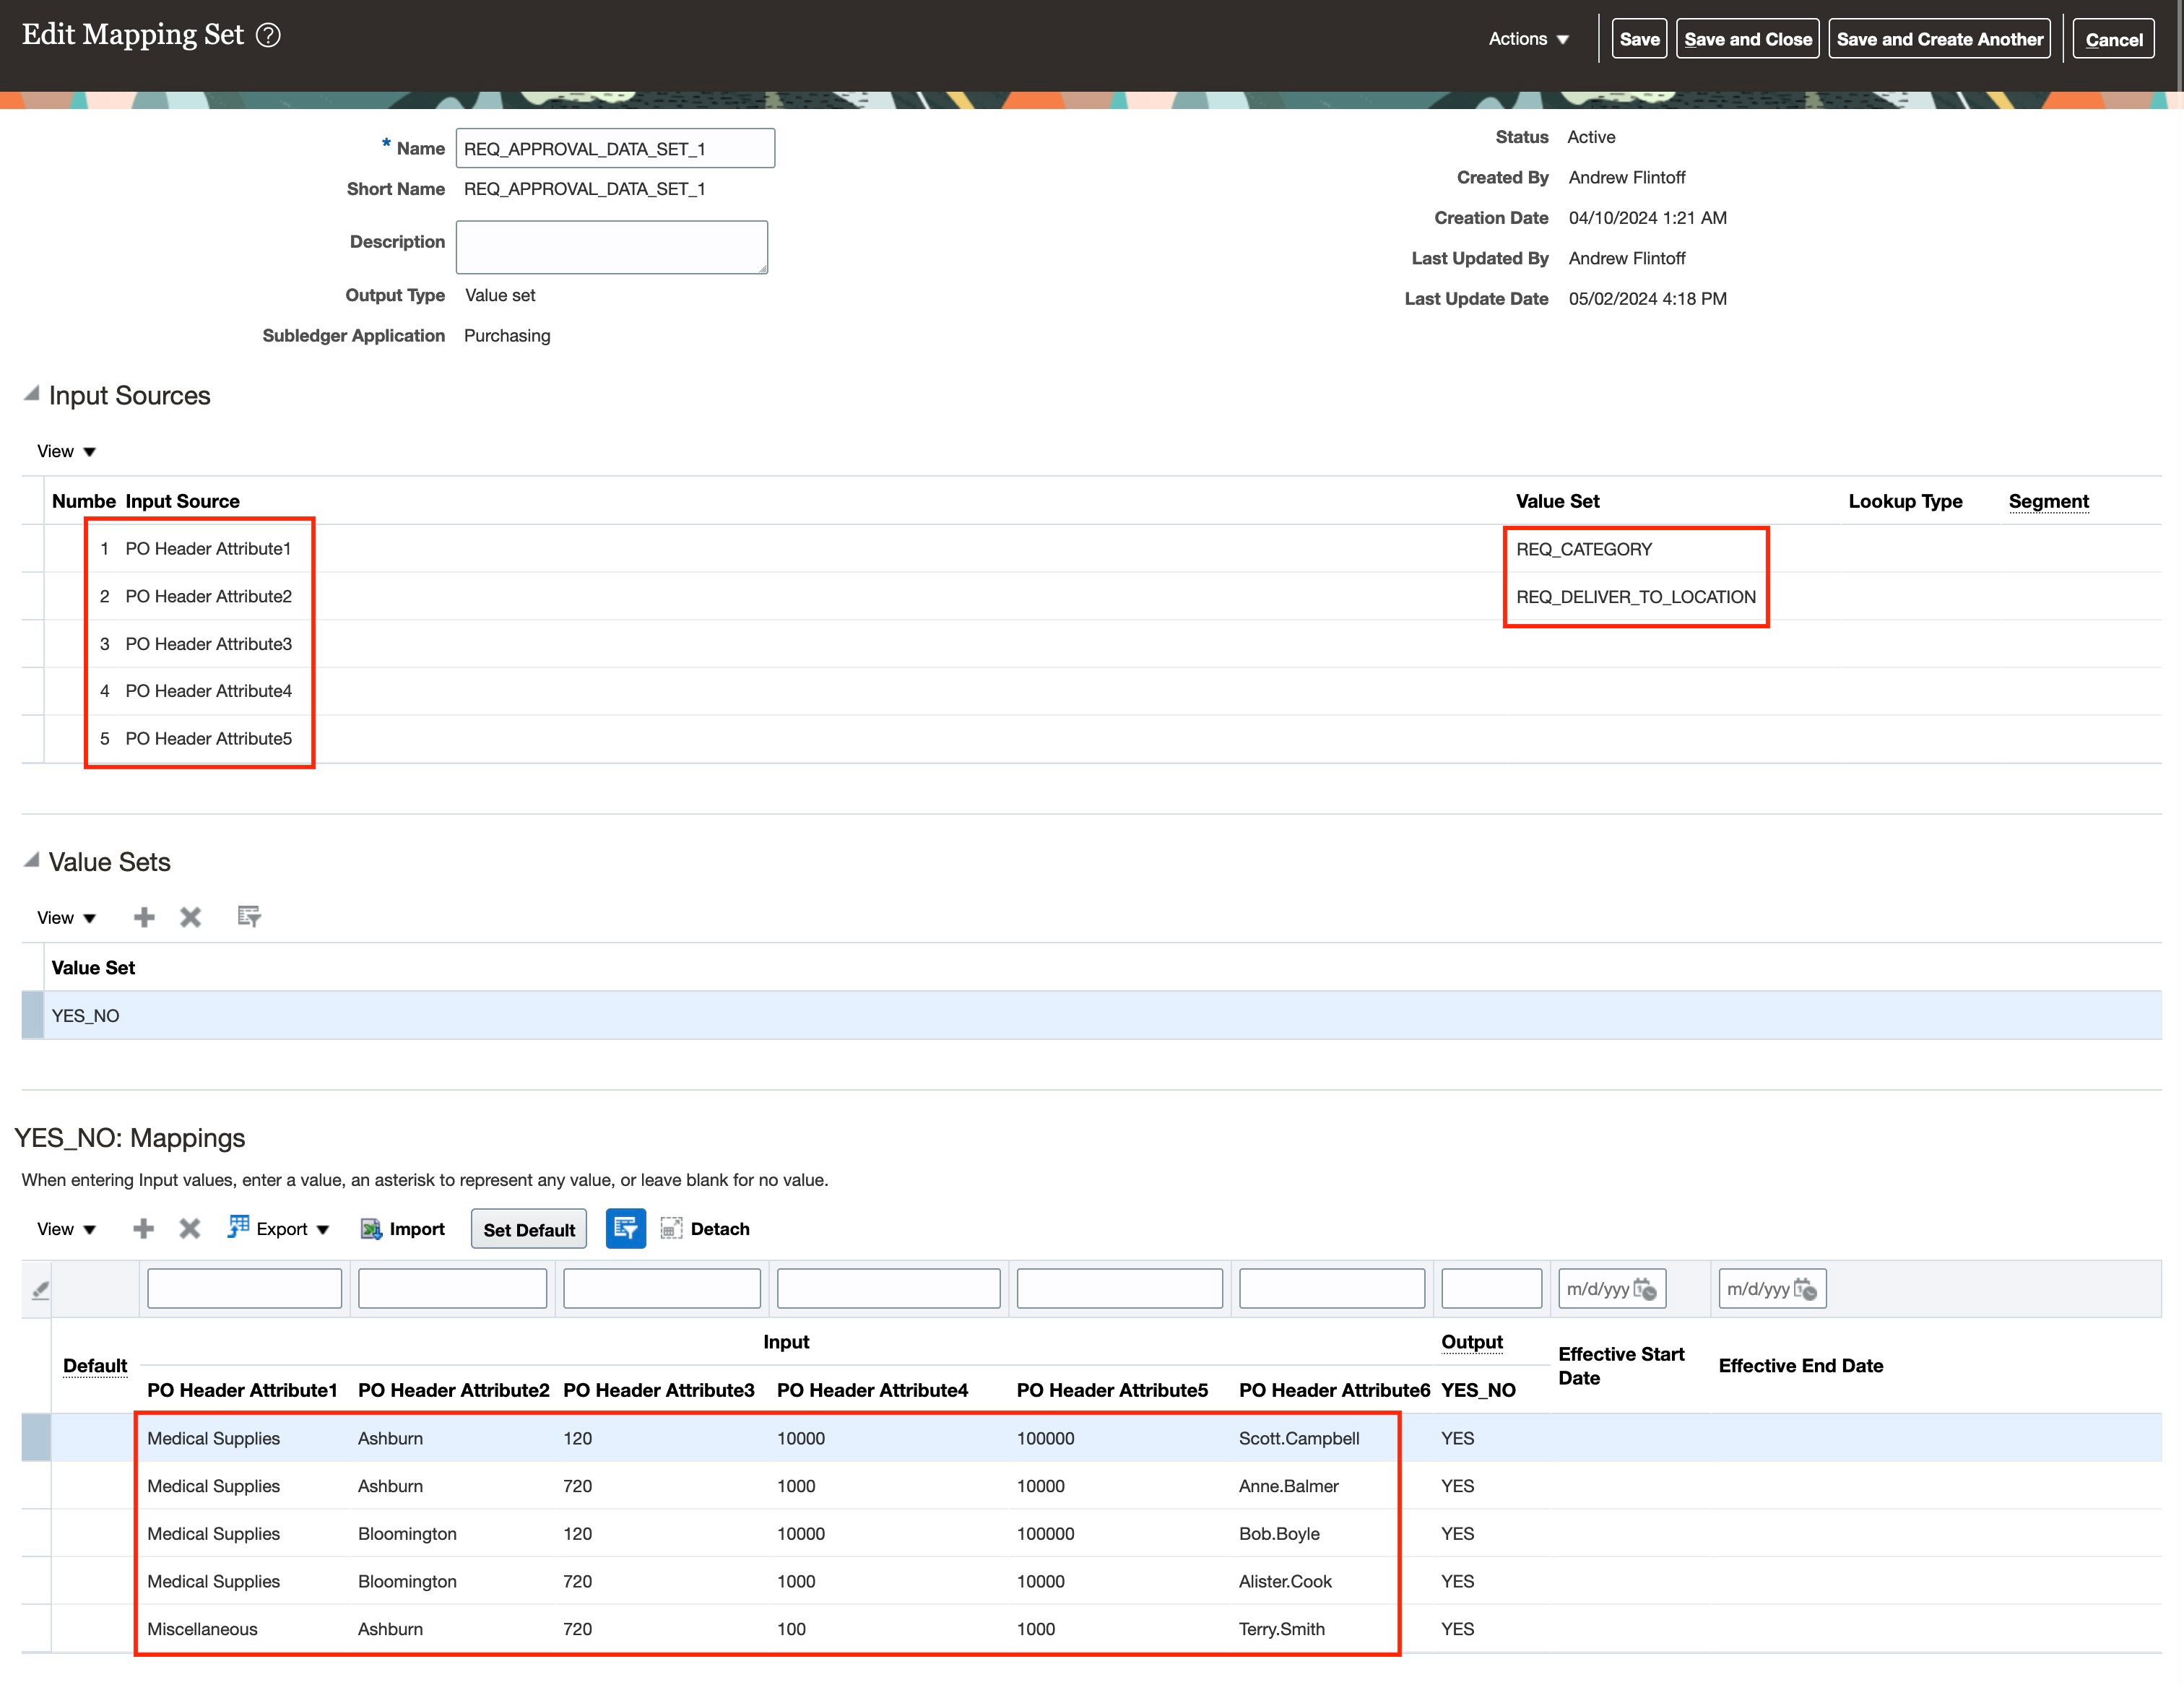Click the Save and Close button
Image resolution: width=2184 pixels, height=1685 pixels.
tap(1747, 39)
